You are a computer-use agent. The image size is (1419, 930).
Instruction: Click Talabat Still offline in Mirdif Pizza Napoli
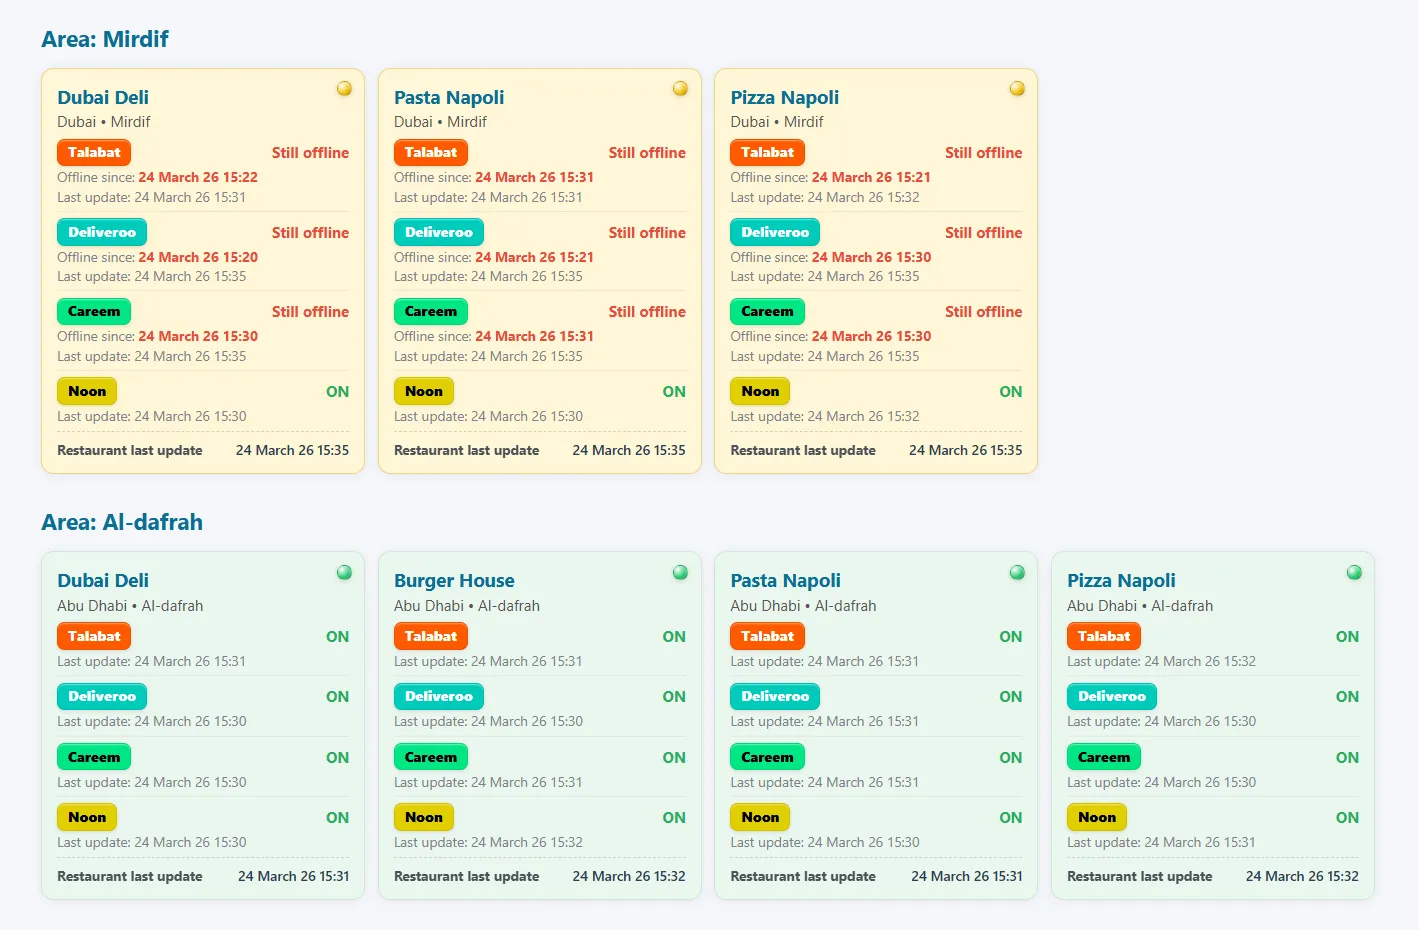pos(983,153)
